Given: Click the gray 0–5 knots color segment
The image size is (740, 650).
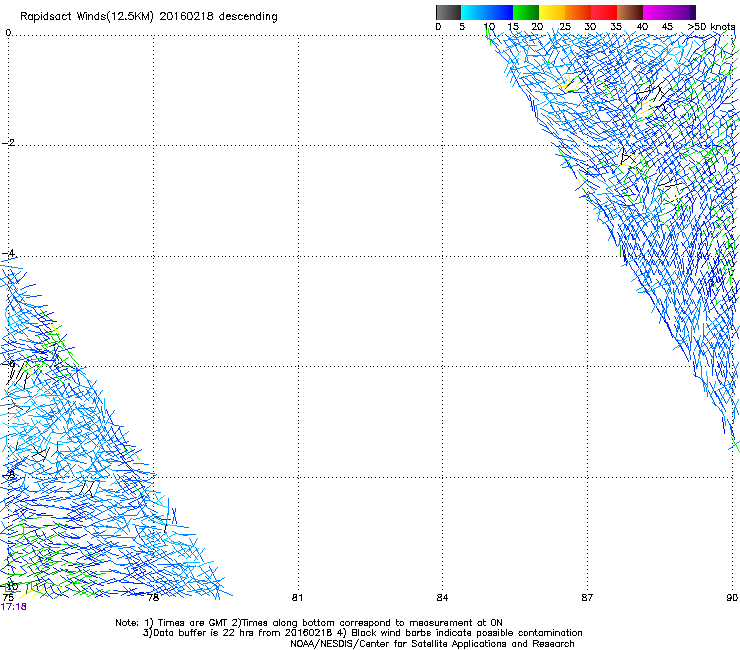Looking at the screenshot, I should pos(448,12).
